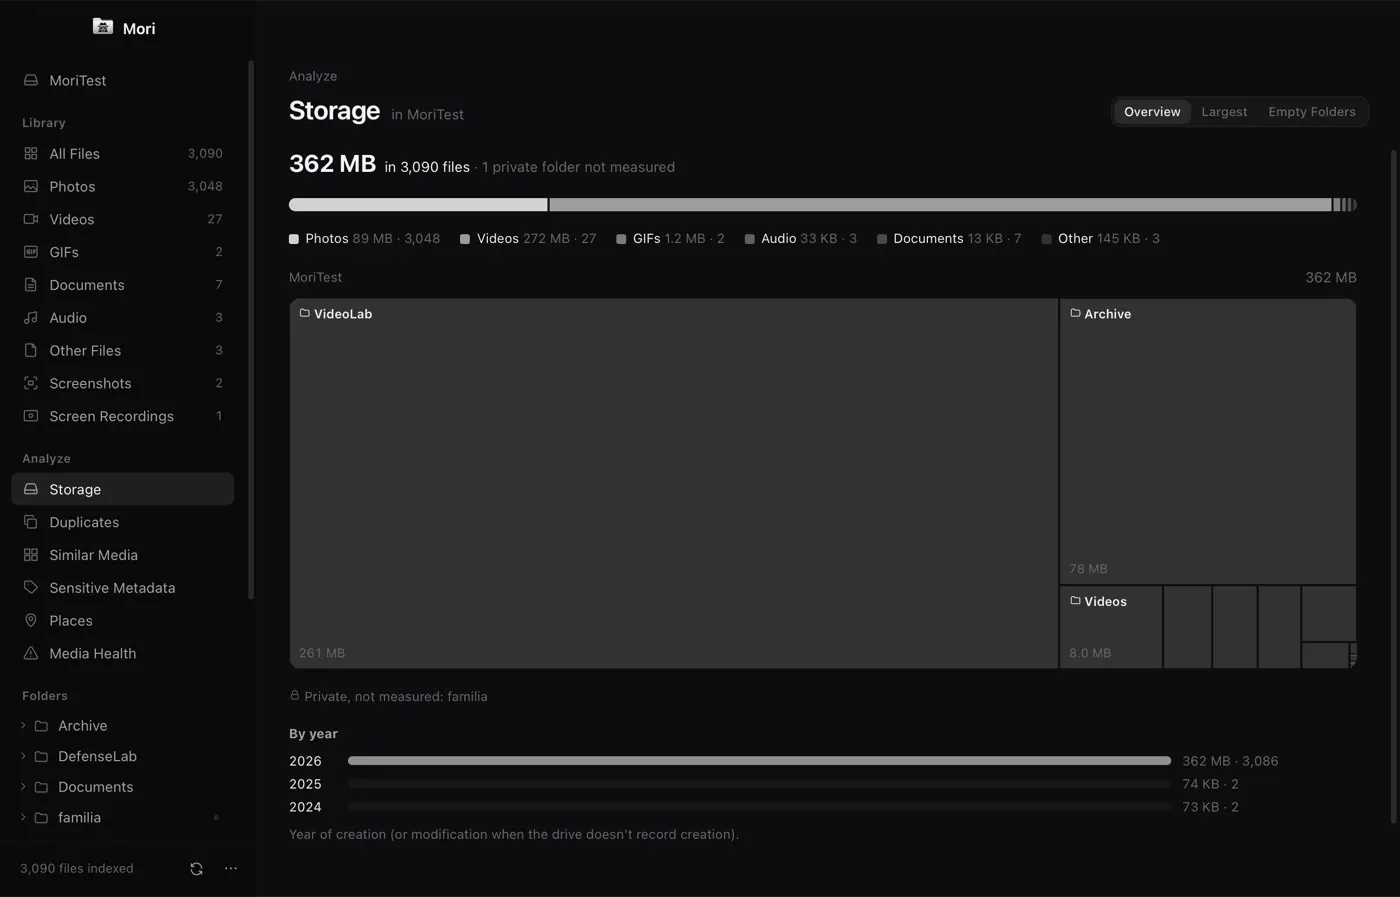
Task: Click the Videos segment of storage bar
Action: 940,205
